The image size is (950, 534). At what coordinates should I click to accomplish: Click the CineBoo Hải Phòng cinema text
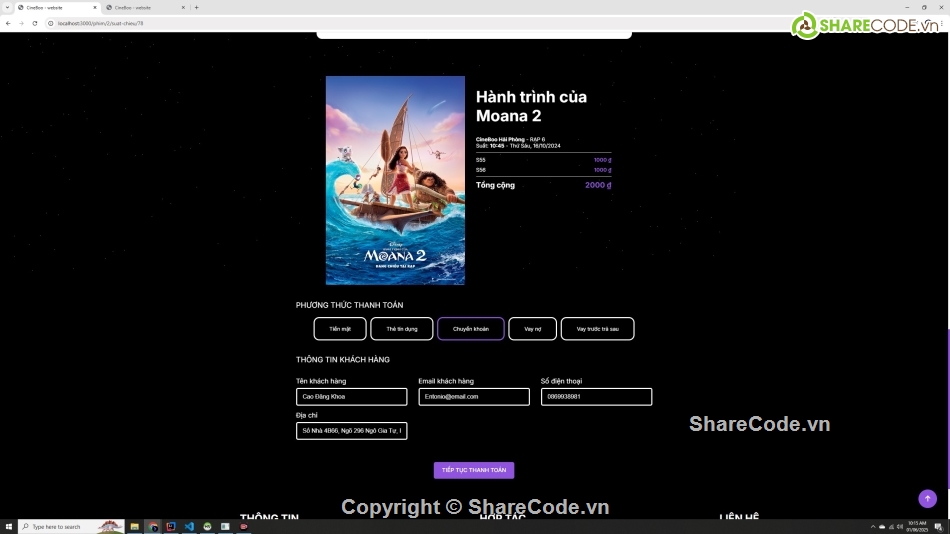coord(500,139)
